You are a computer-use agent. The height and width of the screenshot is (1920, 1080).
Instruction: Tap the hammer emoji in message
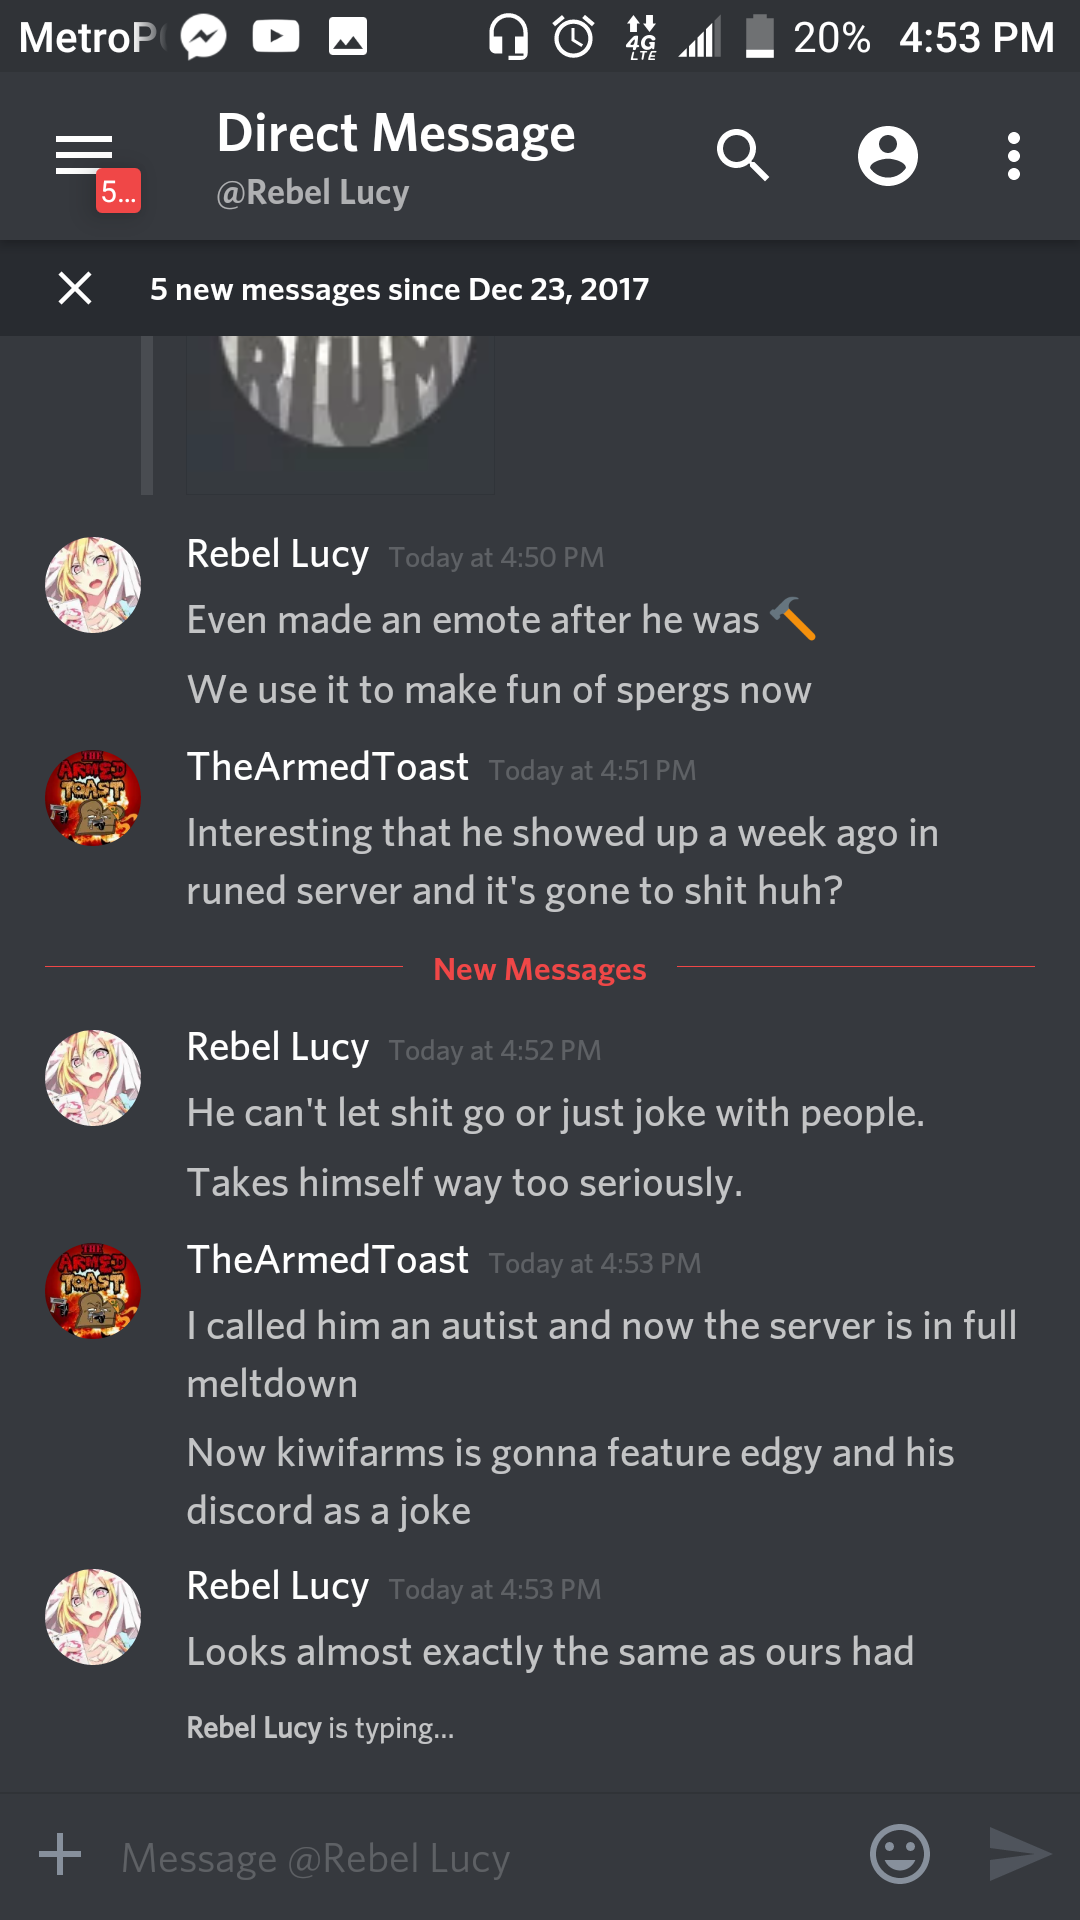coord(793,619)
